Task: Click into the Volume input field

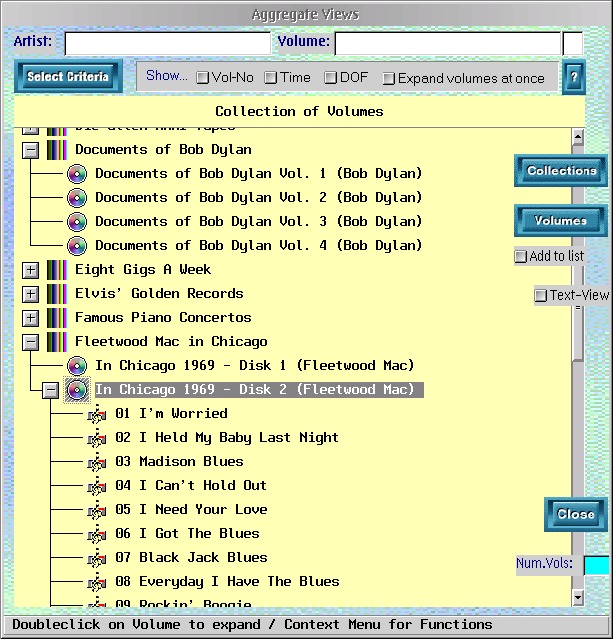Action: pos(448,43)
